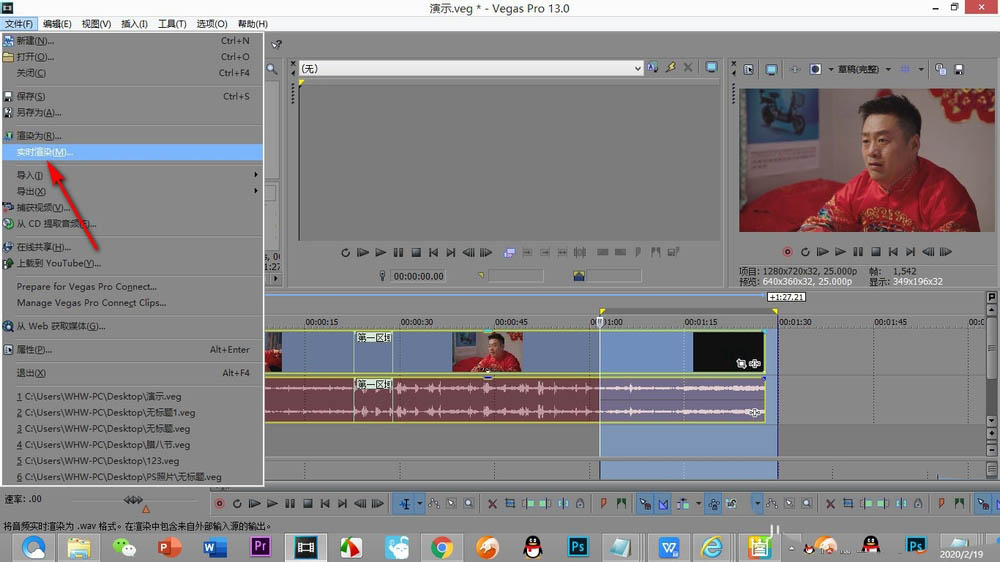
Task: Click trimmer external monitor icon
Action: tap(711, 68)
